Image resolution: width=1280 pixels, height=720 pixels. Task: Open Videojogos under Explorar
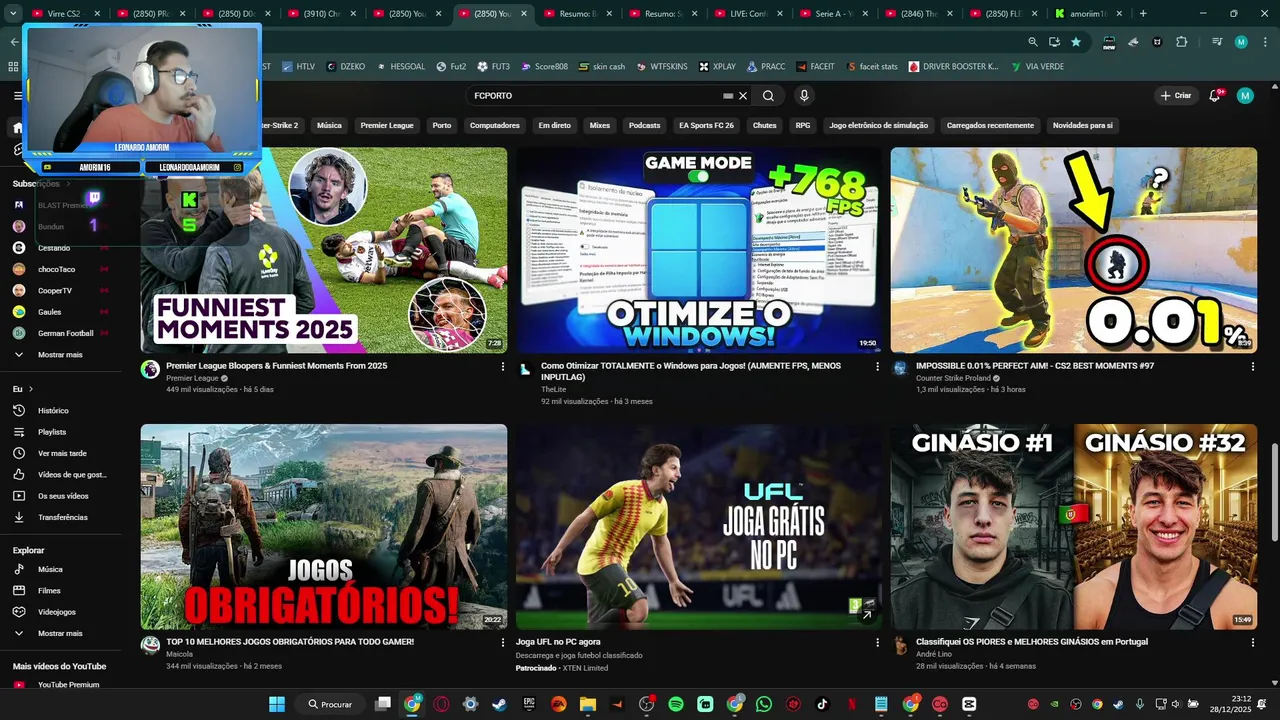[57, 612]
